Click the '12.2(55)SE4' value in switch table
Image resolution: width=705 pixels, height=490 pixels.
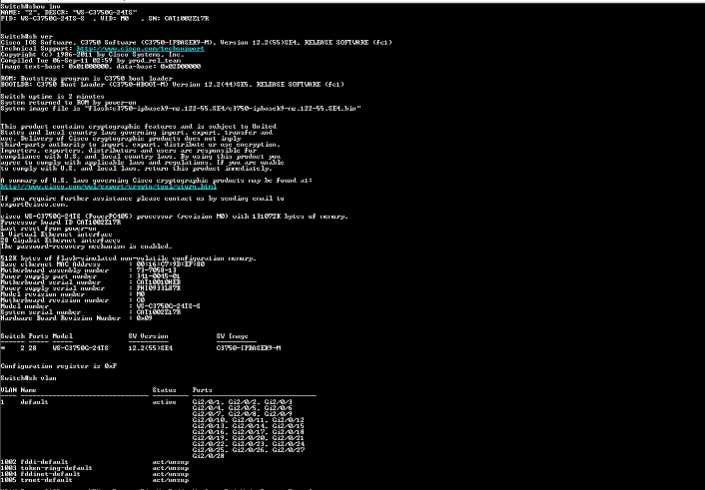click(151, 348)
